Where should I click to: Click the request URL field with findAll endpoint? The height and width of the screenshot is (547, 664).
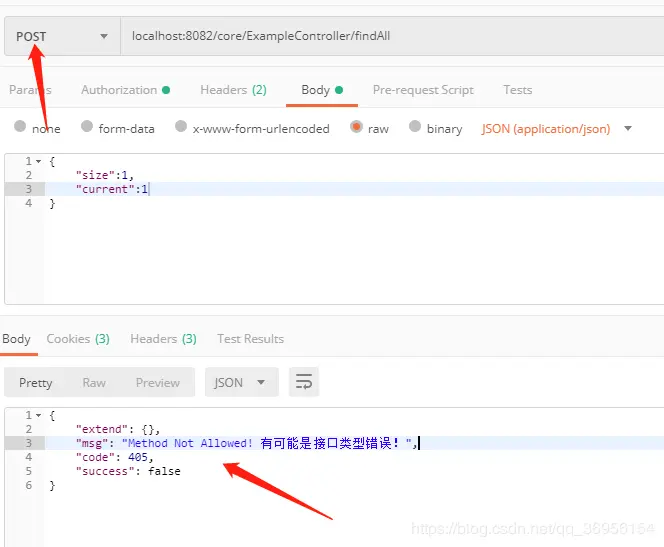coord(392,36)
